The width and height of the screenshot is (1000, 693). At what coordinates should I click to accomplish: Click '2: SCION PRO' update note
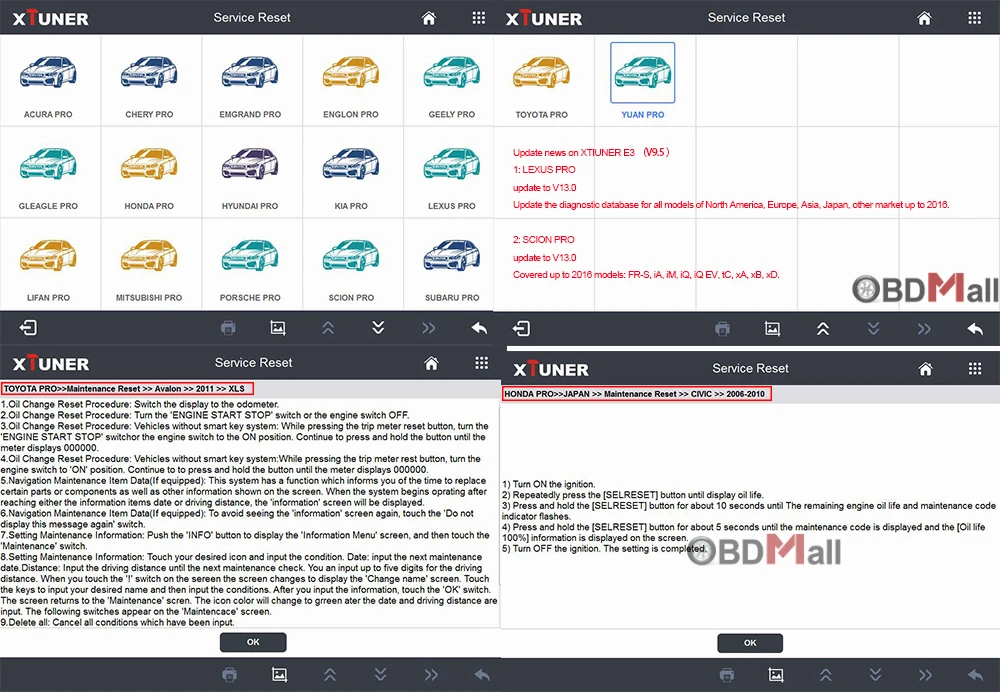[543, 240]
